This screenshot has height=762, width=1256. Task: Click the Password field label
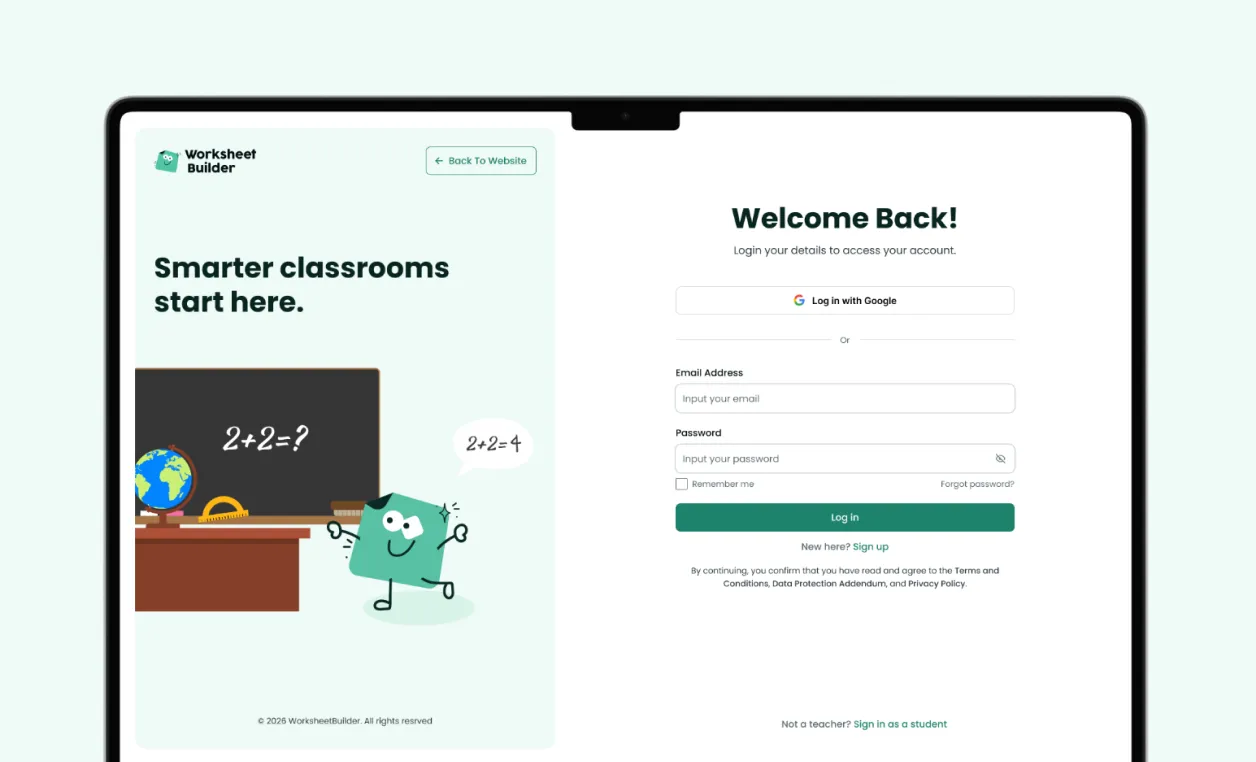pyautogui.click(x=698, y=433)
